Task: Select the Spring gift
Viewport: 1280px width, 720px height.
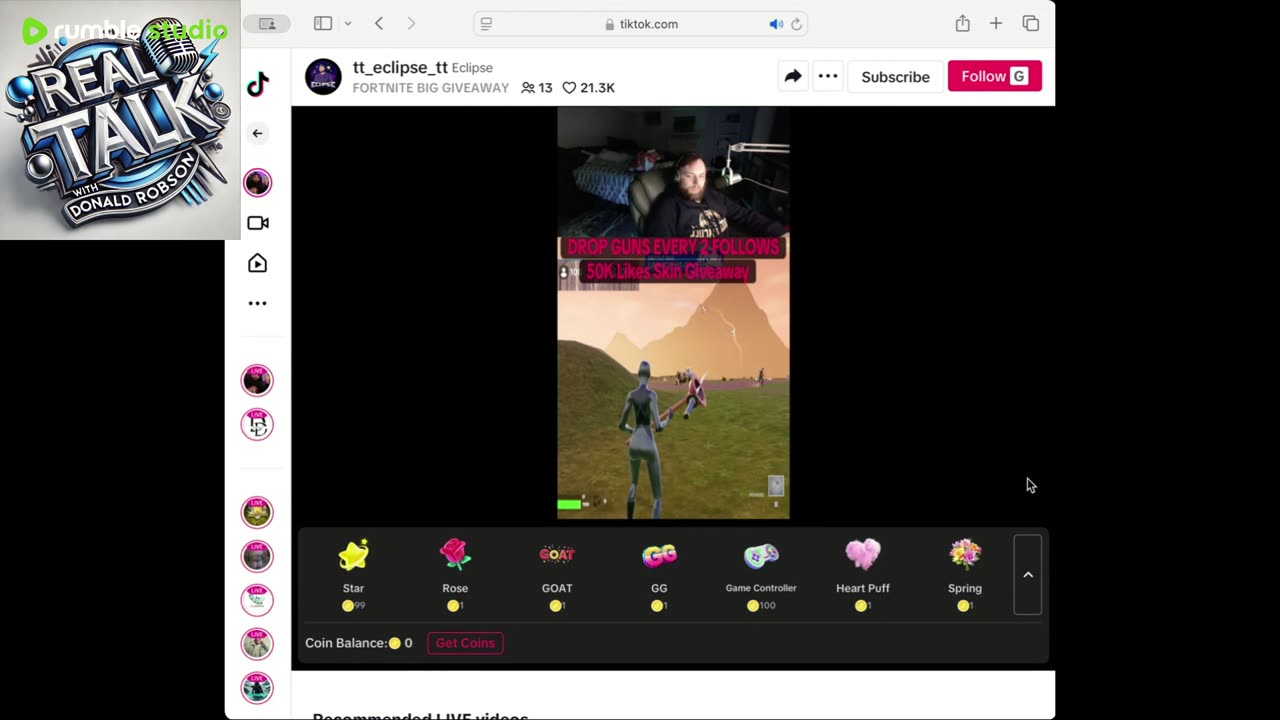Action: (x=965, y=574)
